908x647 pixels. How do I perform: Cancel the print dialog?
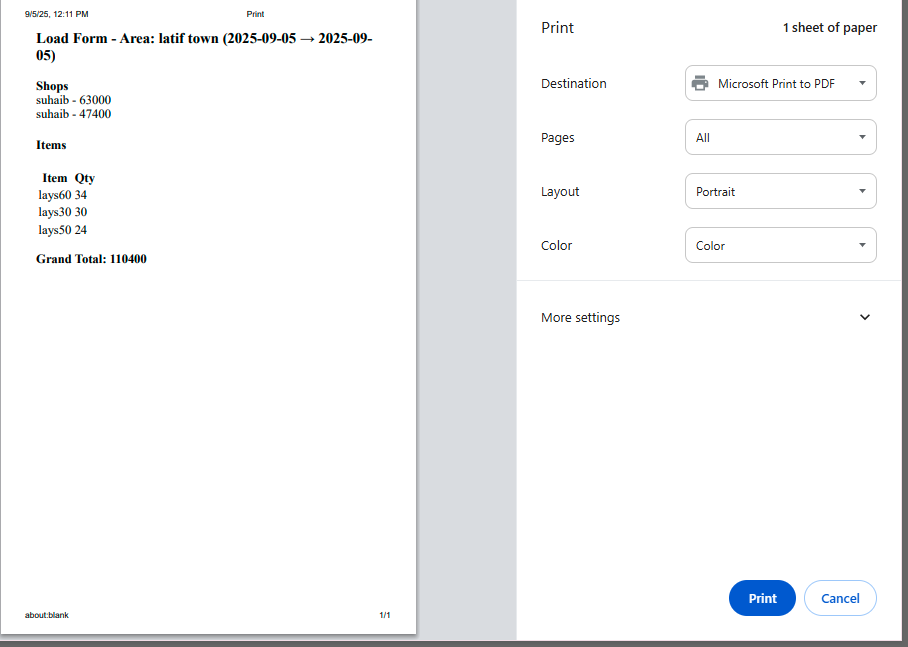(x=839, y=598)
